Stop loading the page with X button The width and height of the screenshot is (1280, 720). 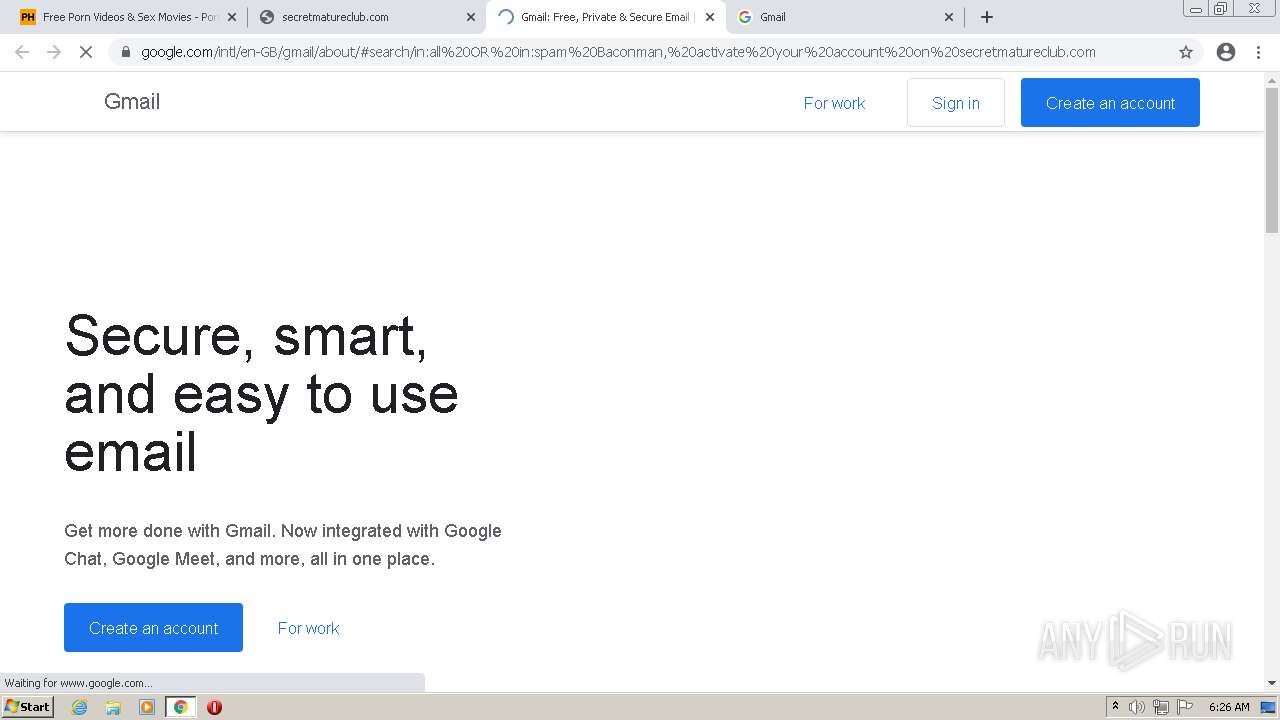coord(86,52)
